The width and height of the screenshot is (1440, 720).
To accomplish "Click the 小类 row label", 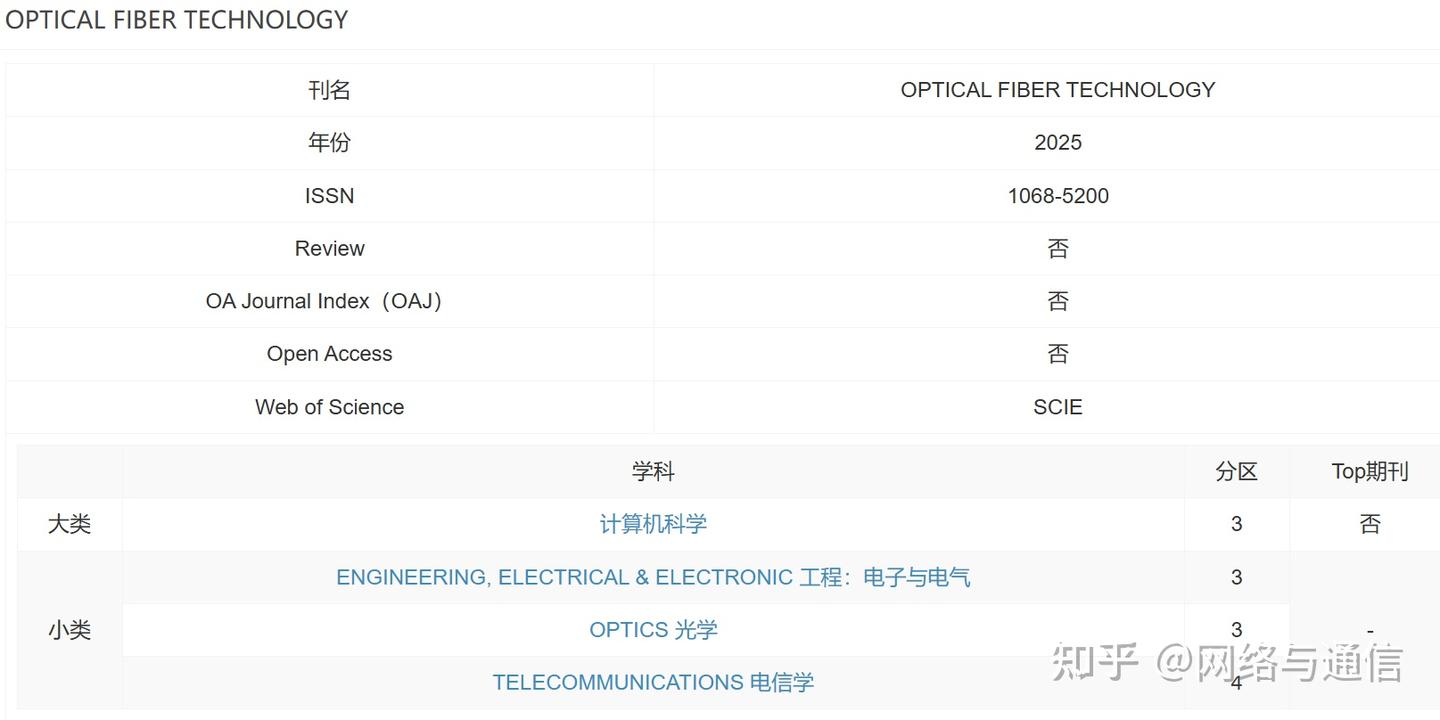I will (70, 630).
